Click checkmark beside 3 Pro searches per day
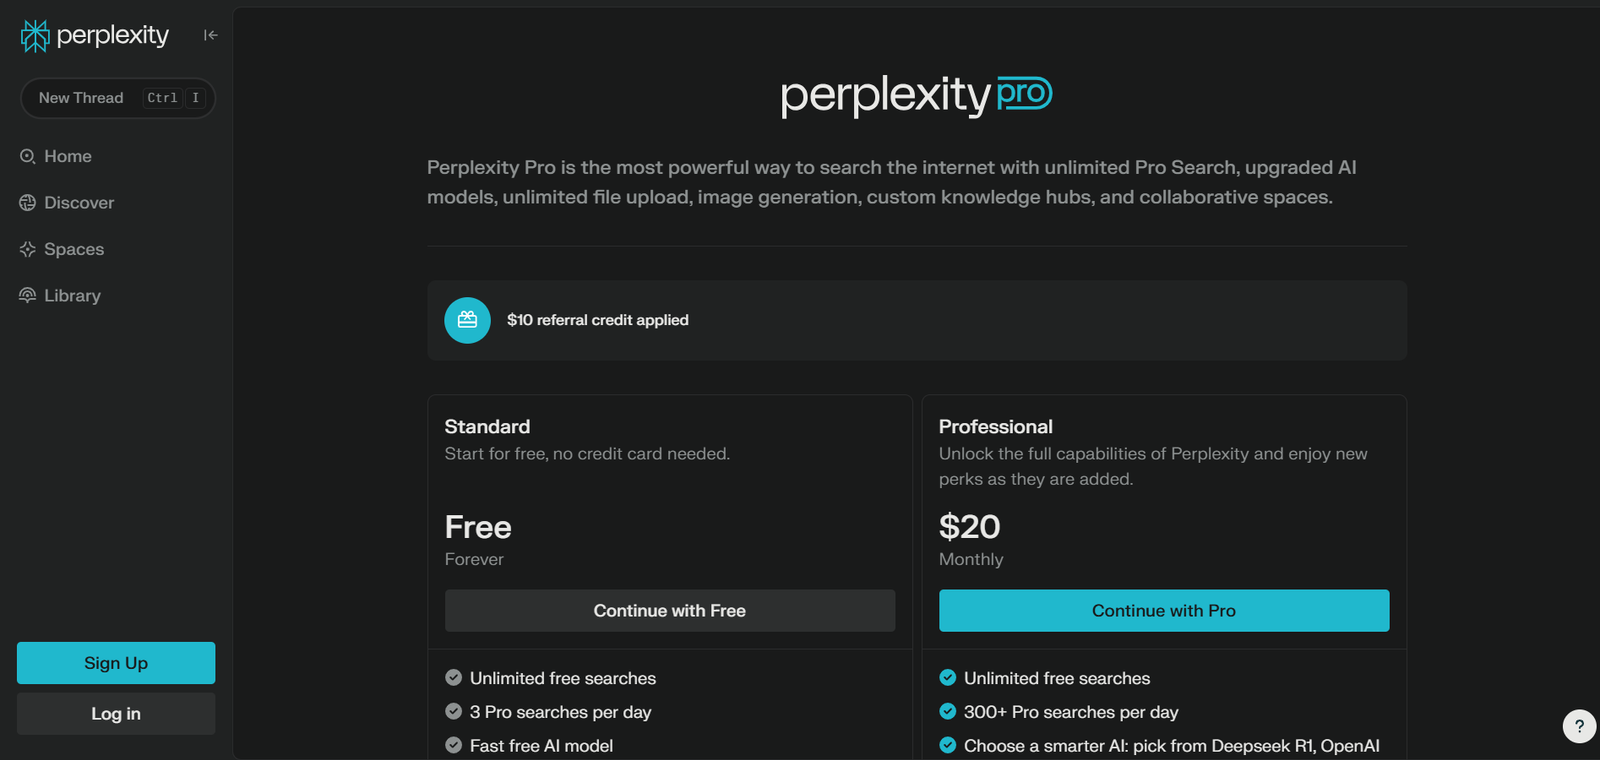The image size is (1600, 760). [x=453, y=712]
